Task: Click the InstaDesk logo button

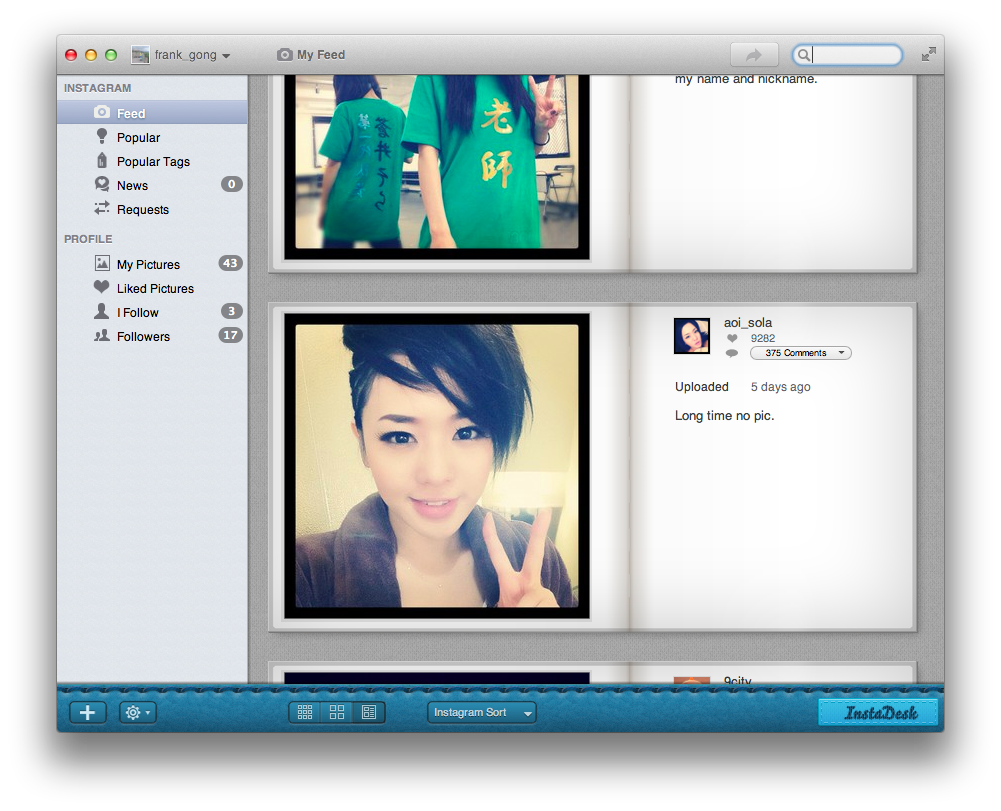Action: (x=878, y=713)
